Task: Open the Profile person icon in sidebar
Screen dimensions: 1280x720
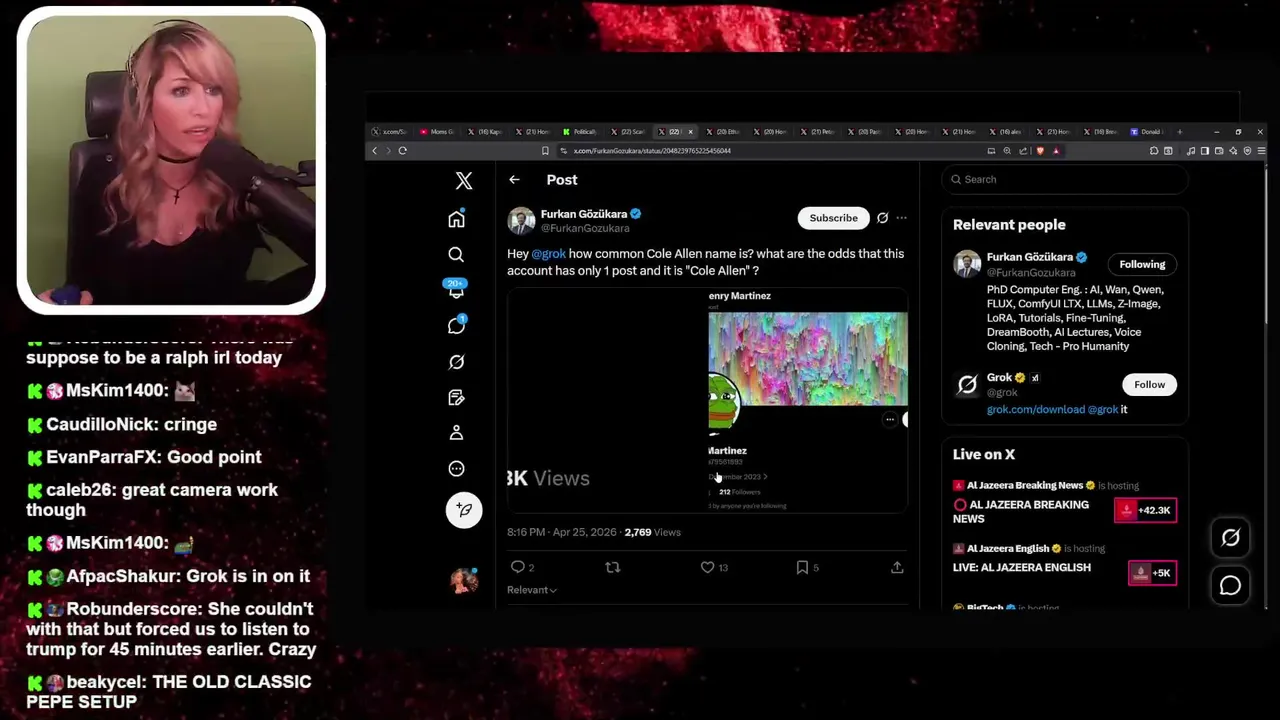Action: click(456, 433)
